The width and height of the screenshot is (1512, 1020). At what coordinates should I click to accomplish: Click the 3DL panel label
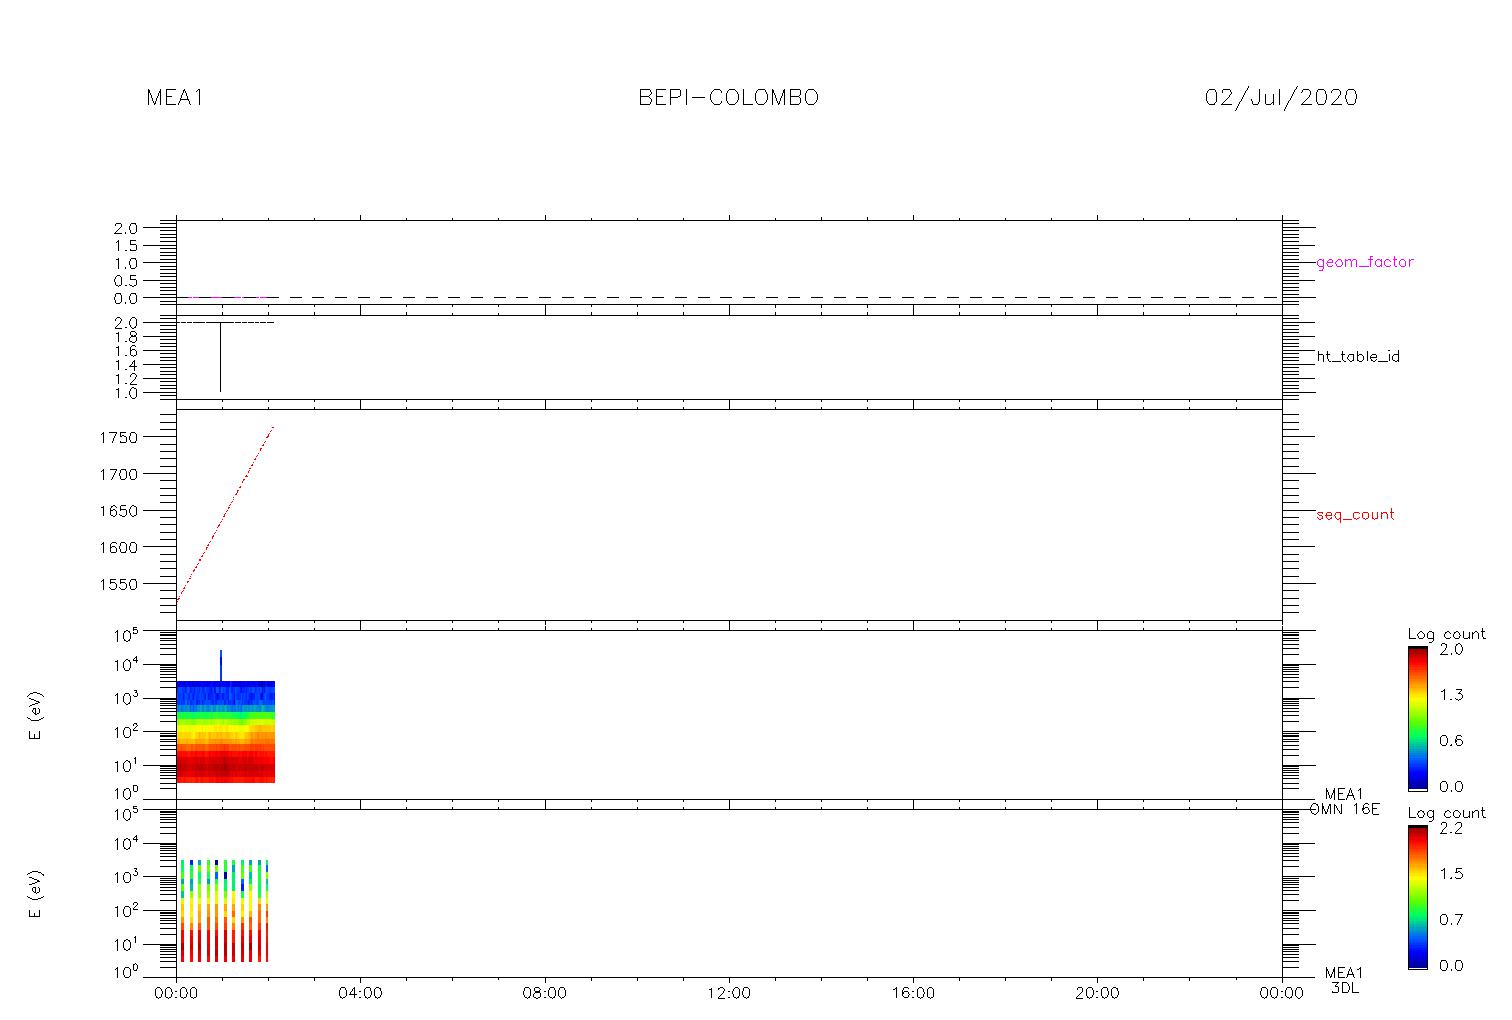(x=1344, y=988)
